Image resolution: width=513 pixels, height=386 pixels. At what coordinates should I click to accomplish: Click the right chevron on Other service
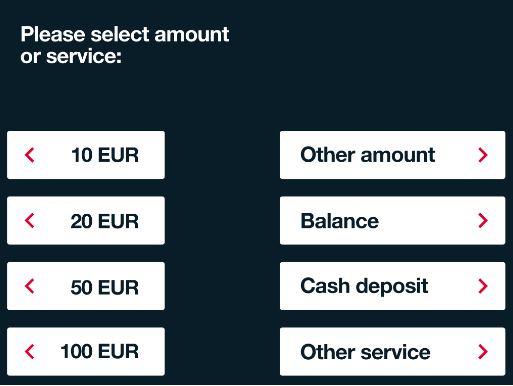click(x=483, y=352)
